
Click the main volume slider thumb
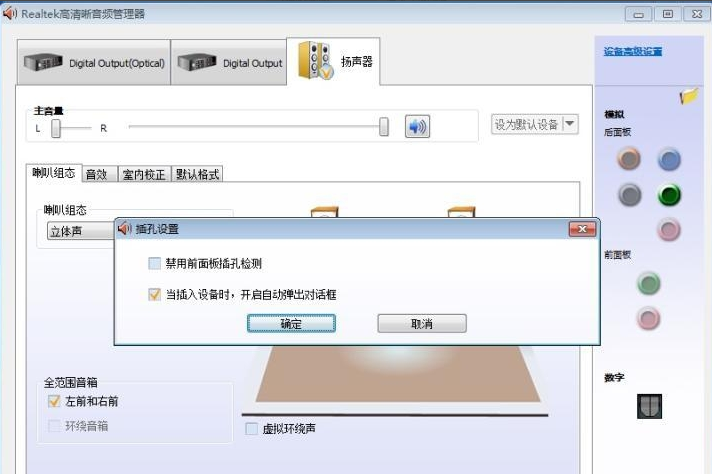pos(384,127)
